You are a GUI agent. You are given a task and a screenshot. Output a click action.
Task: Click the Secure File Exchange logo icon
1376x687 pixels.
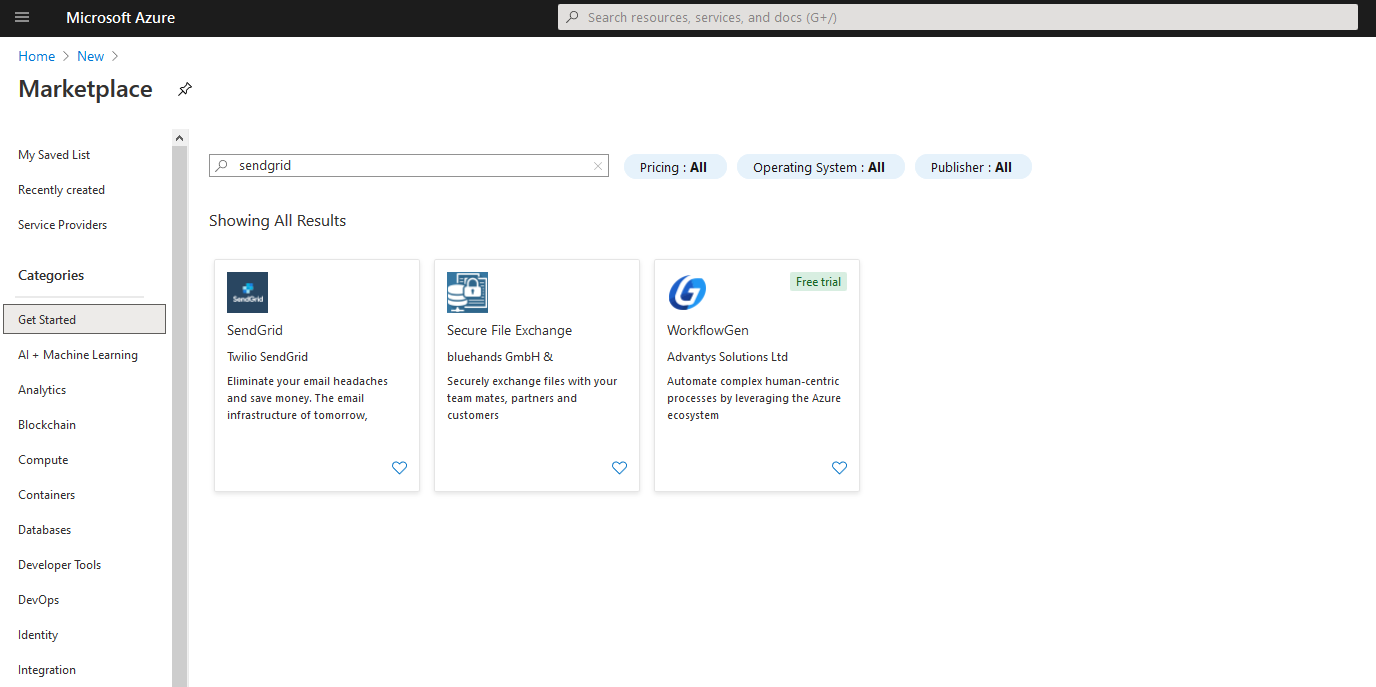467,291
